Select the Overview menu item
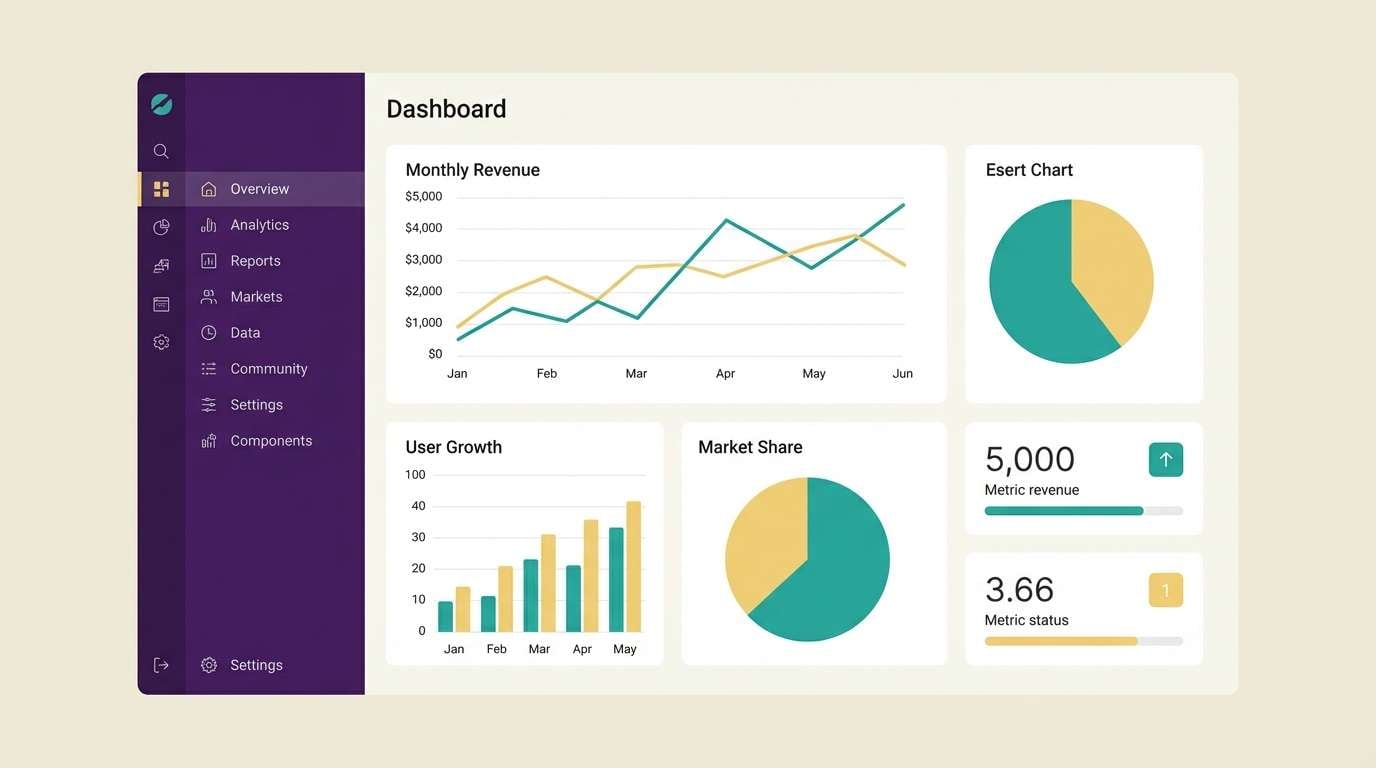Image resolution: width=1376 pixels, height=768 pixels. [x=259, y=188]
